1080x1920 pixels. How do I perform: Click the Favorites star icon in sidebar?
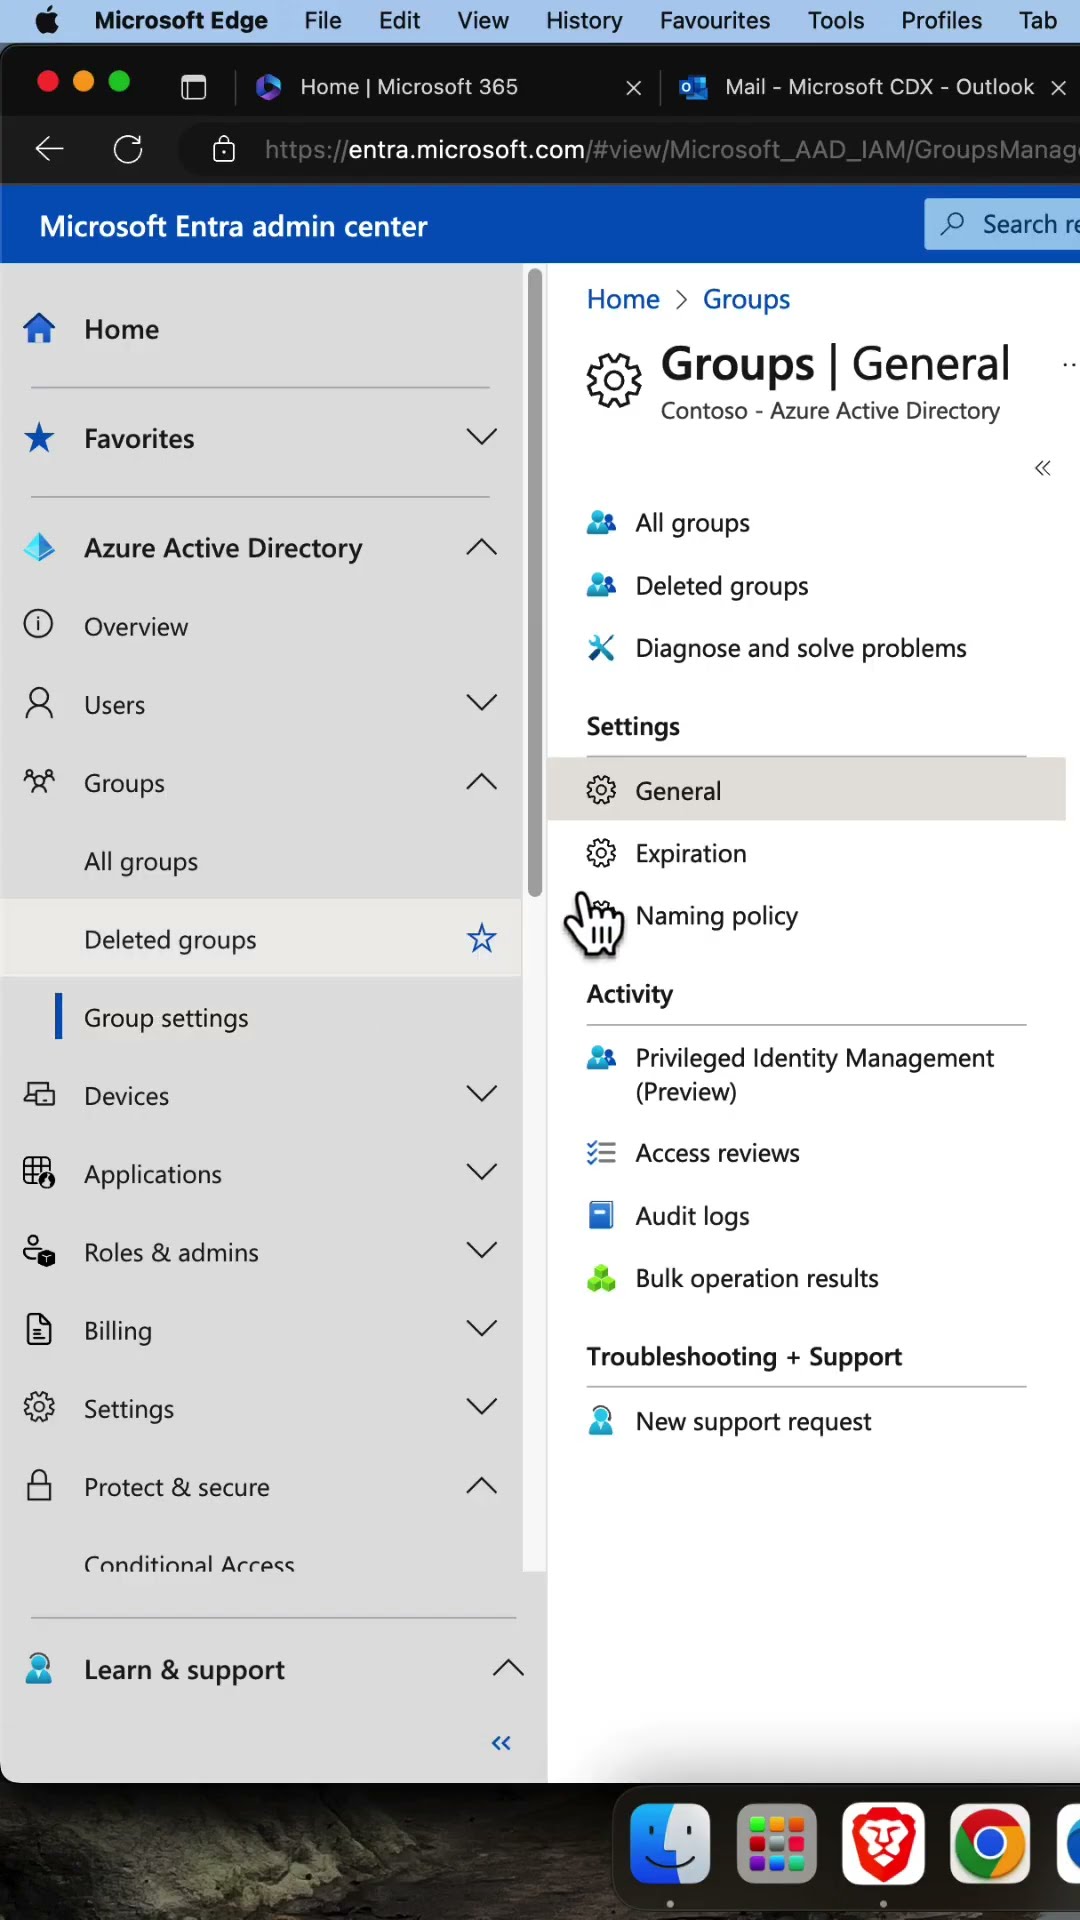39,438
